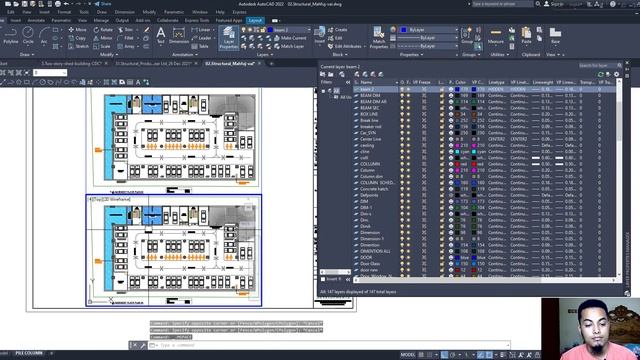This screenshot has width=640, height=360.
Task: Click the Search for layer field
Action: [x=600, y=65]
